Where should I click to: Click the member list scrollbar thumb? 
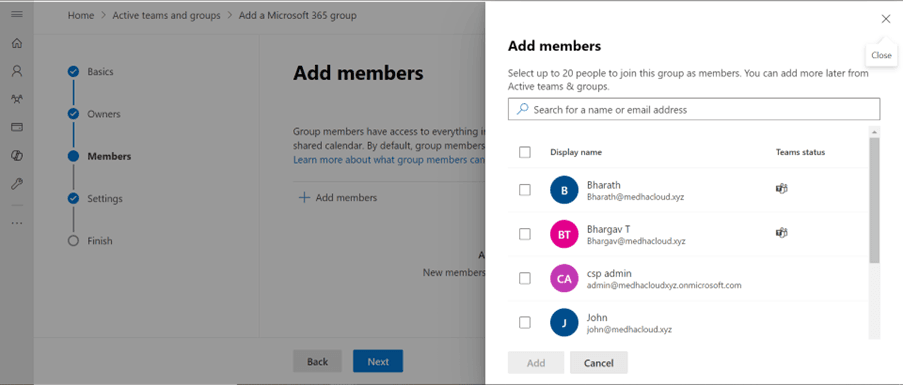pos(875,201)
